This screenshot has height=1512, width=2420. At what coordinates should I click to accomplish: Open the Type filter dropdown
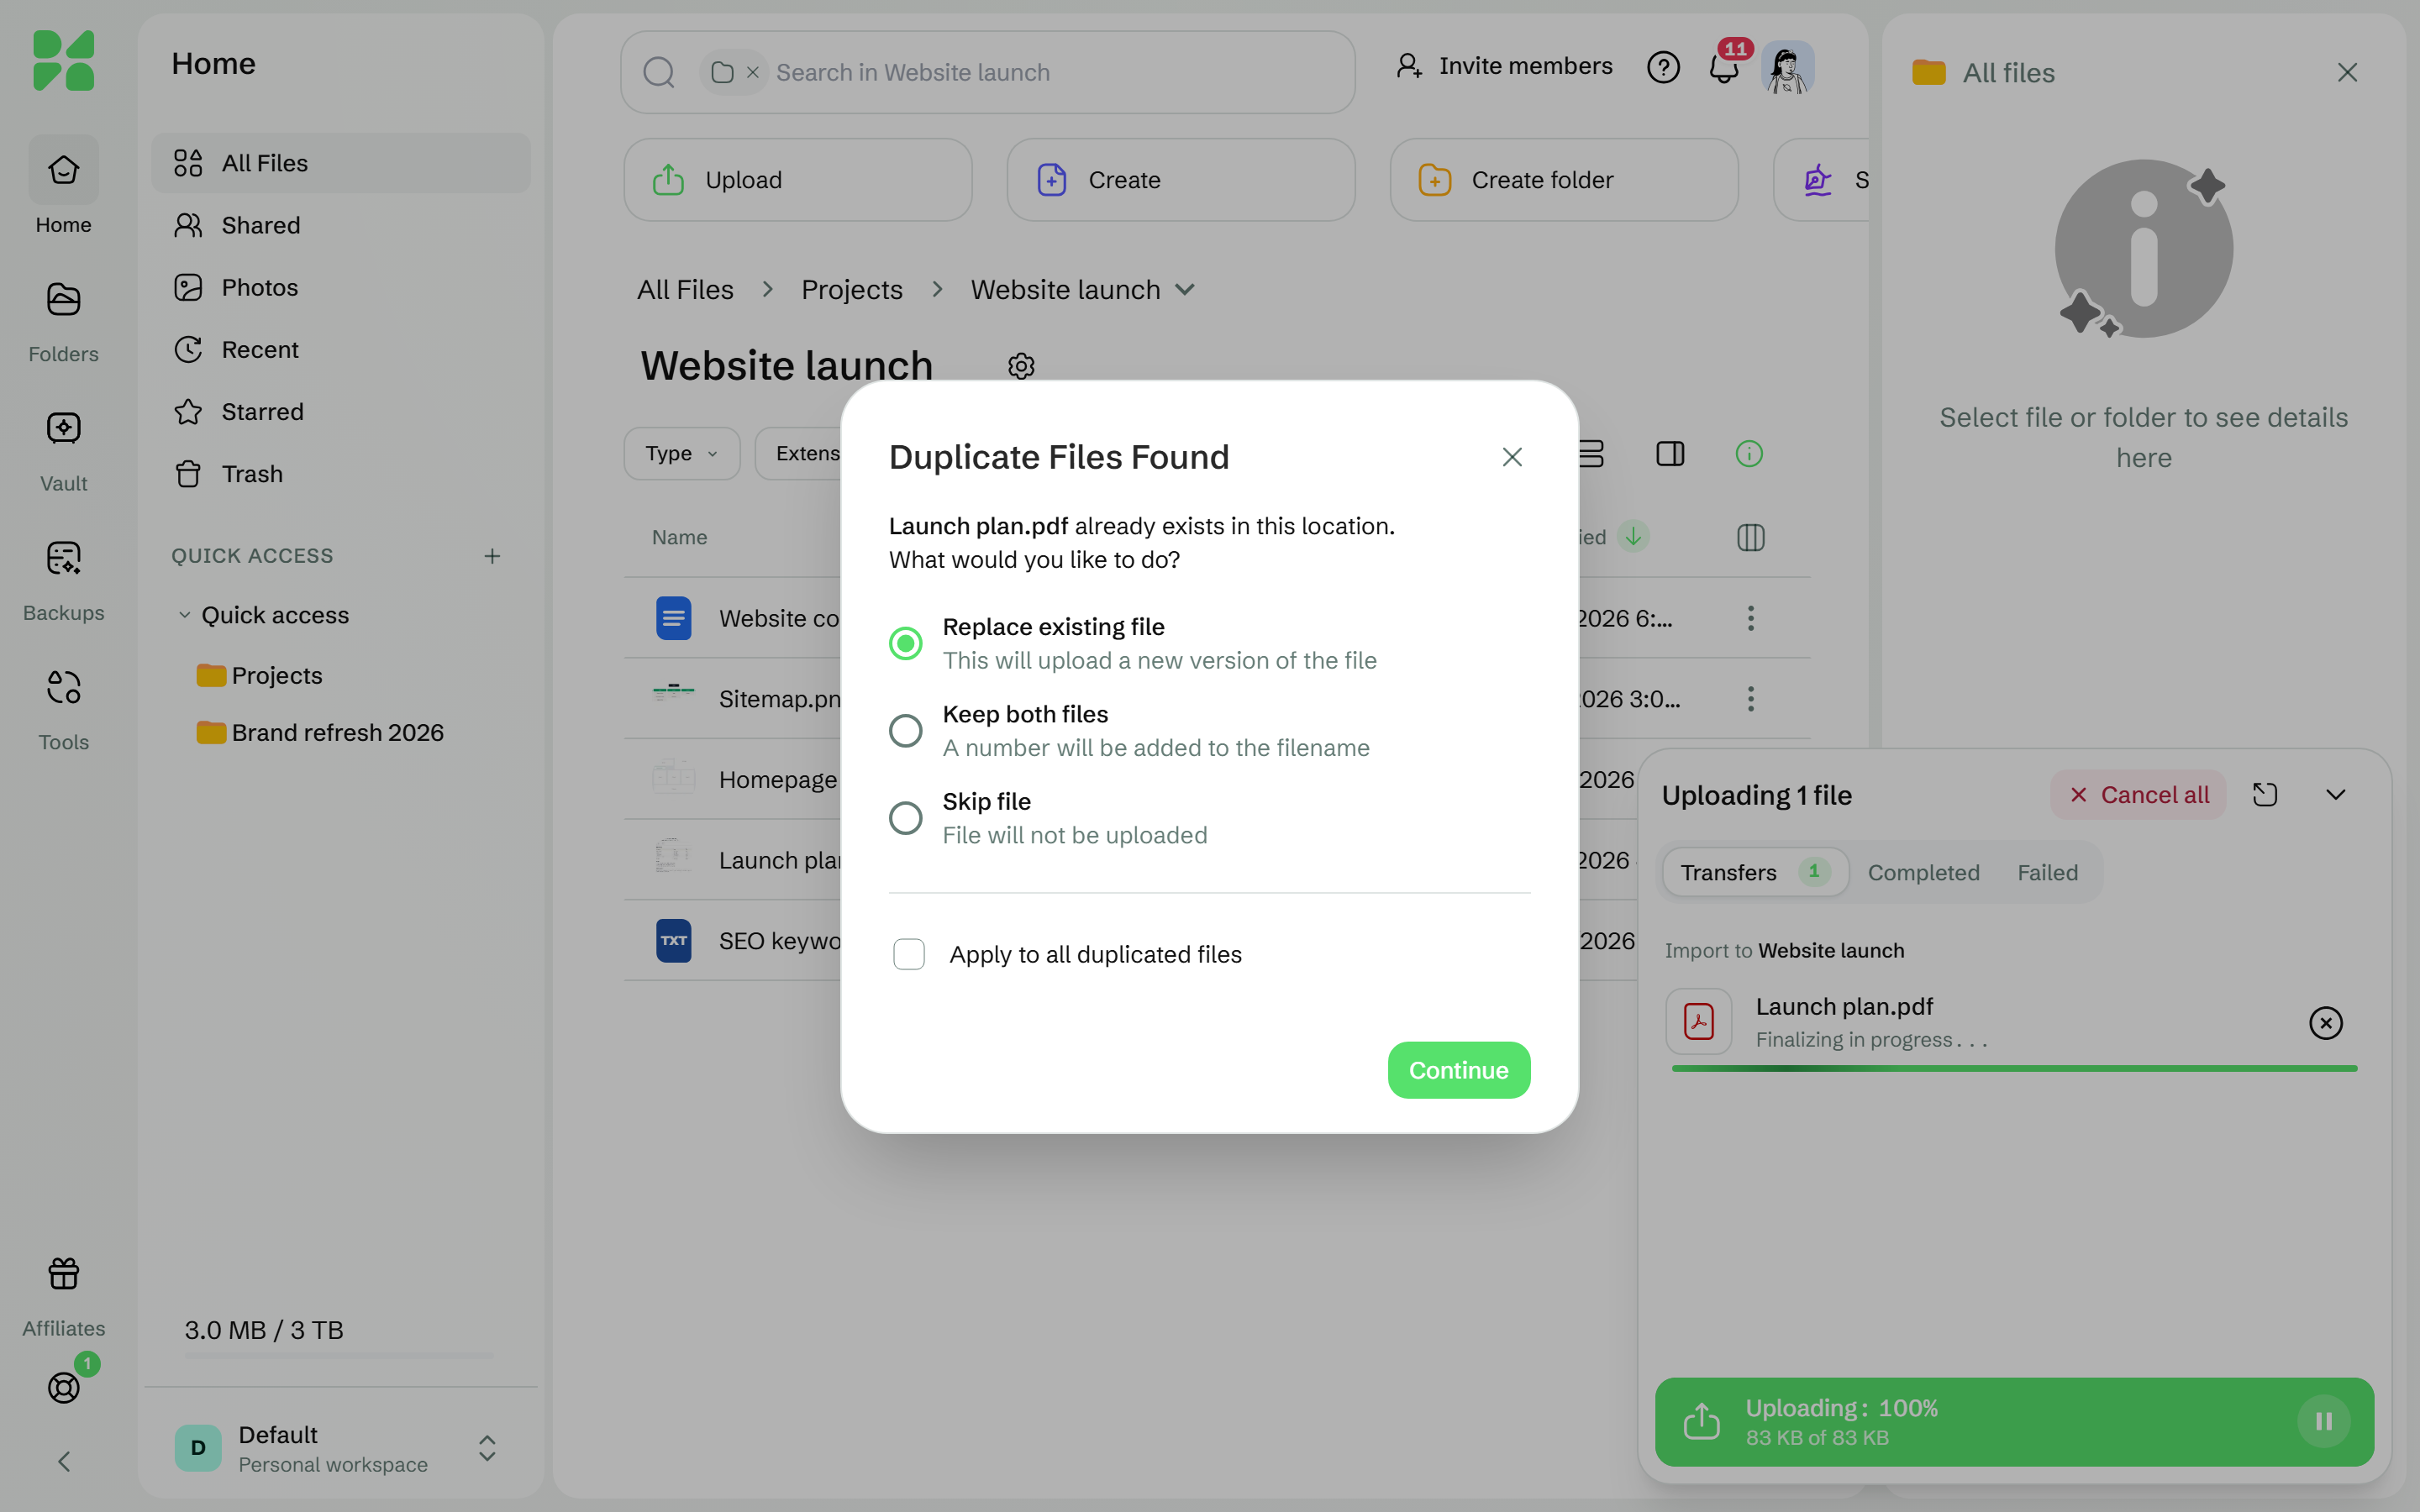(681, 454)
